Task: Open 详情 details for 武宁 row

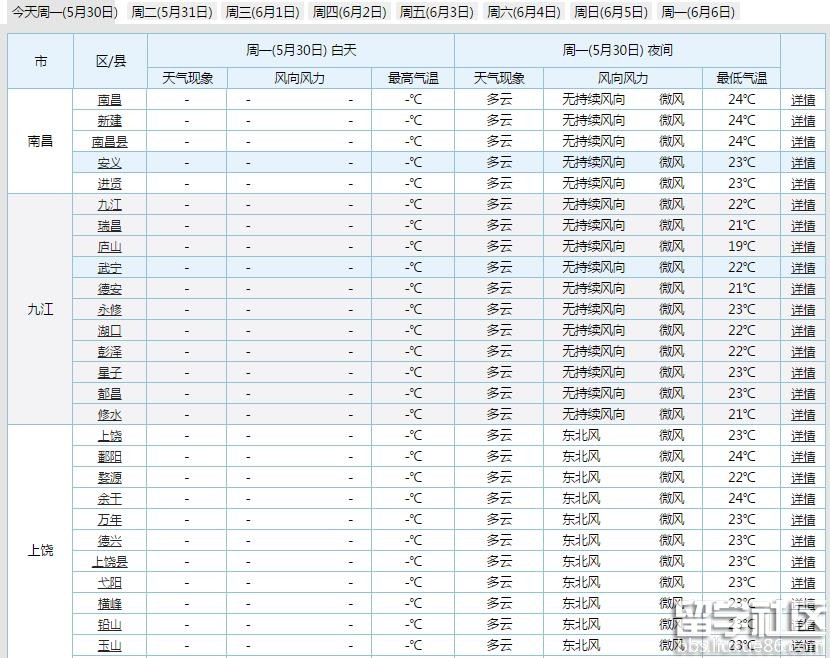Action: coord(803,268)
